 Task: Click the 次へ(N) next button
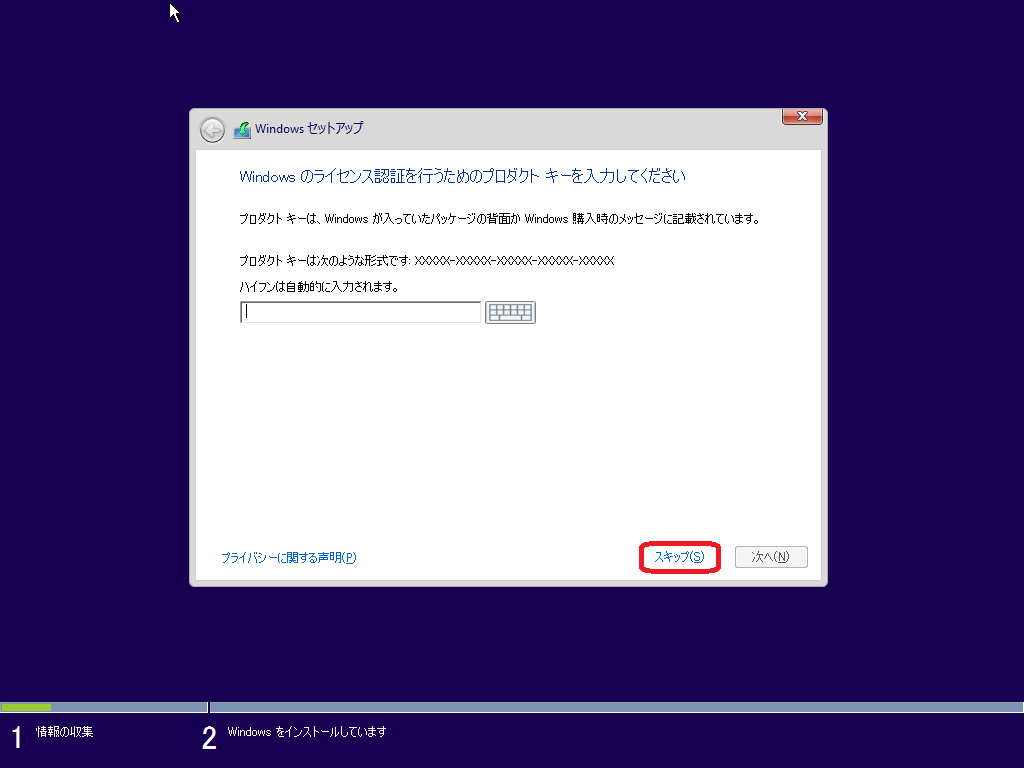pos(771,557)
